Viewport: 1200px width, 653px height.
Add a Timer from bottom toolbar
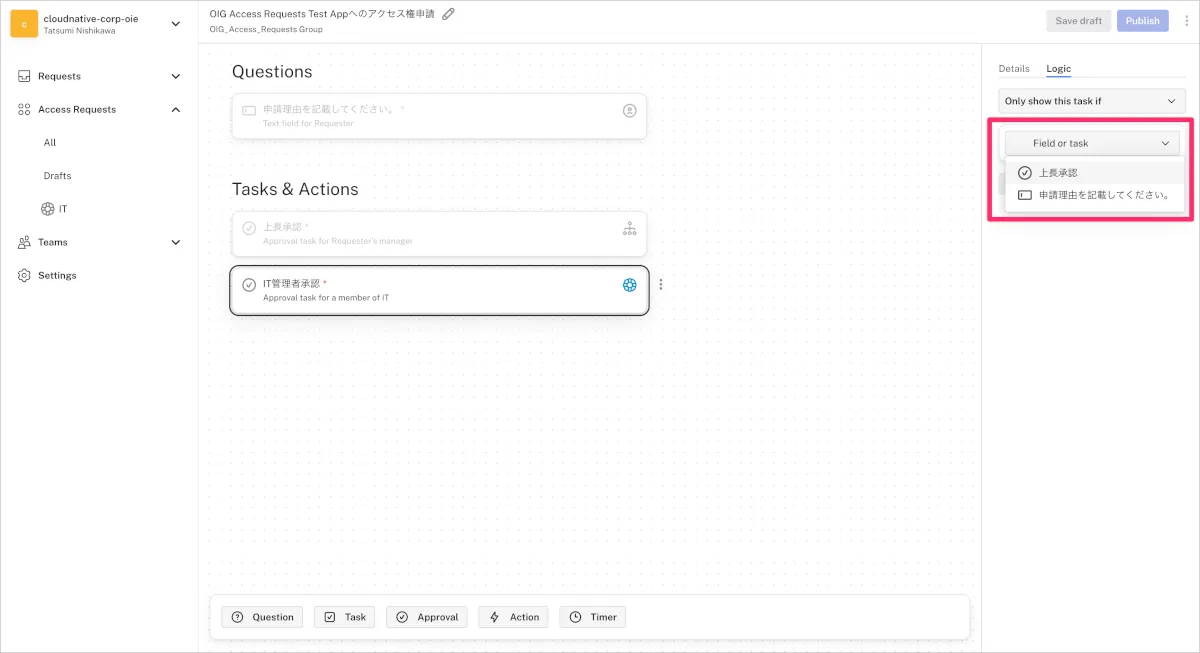click(593, 617)
